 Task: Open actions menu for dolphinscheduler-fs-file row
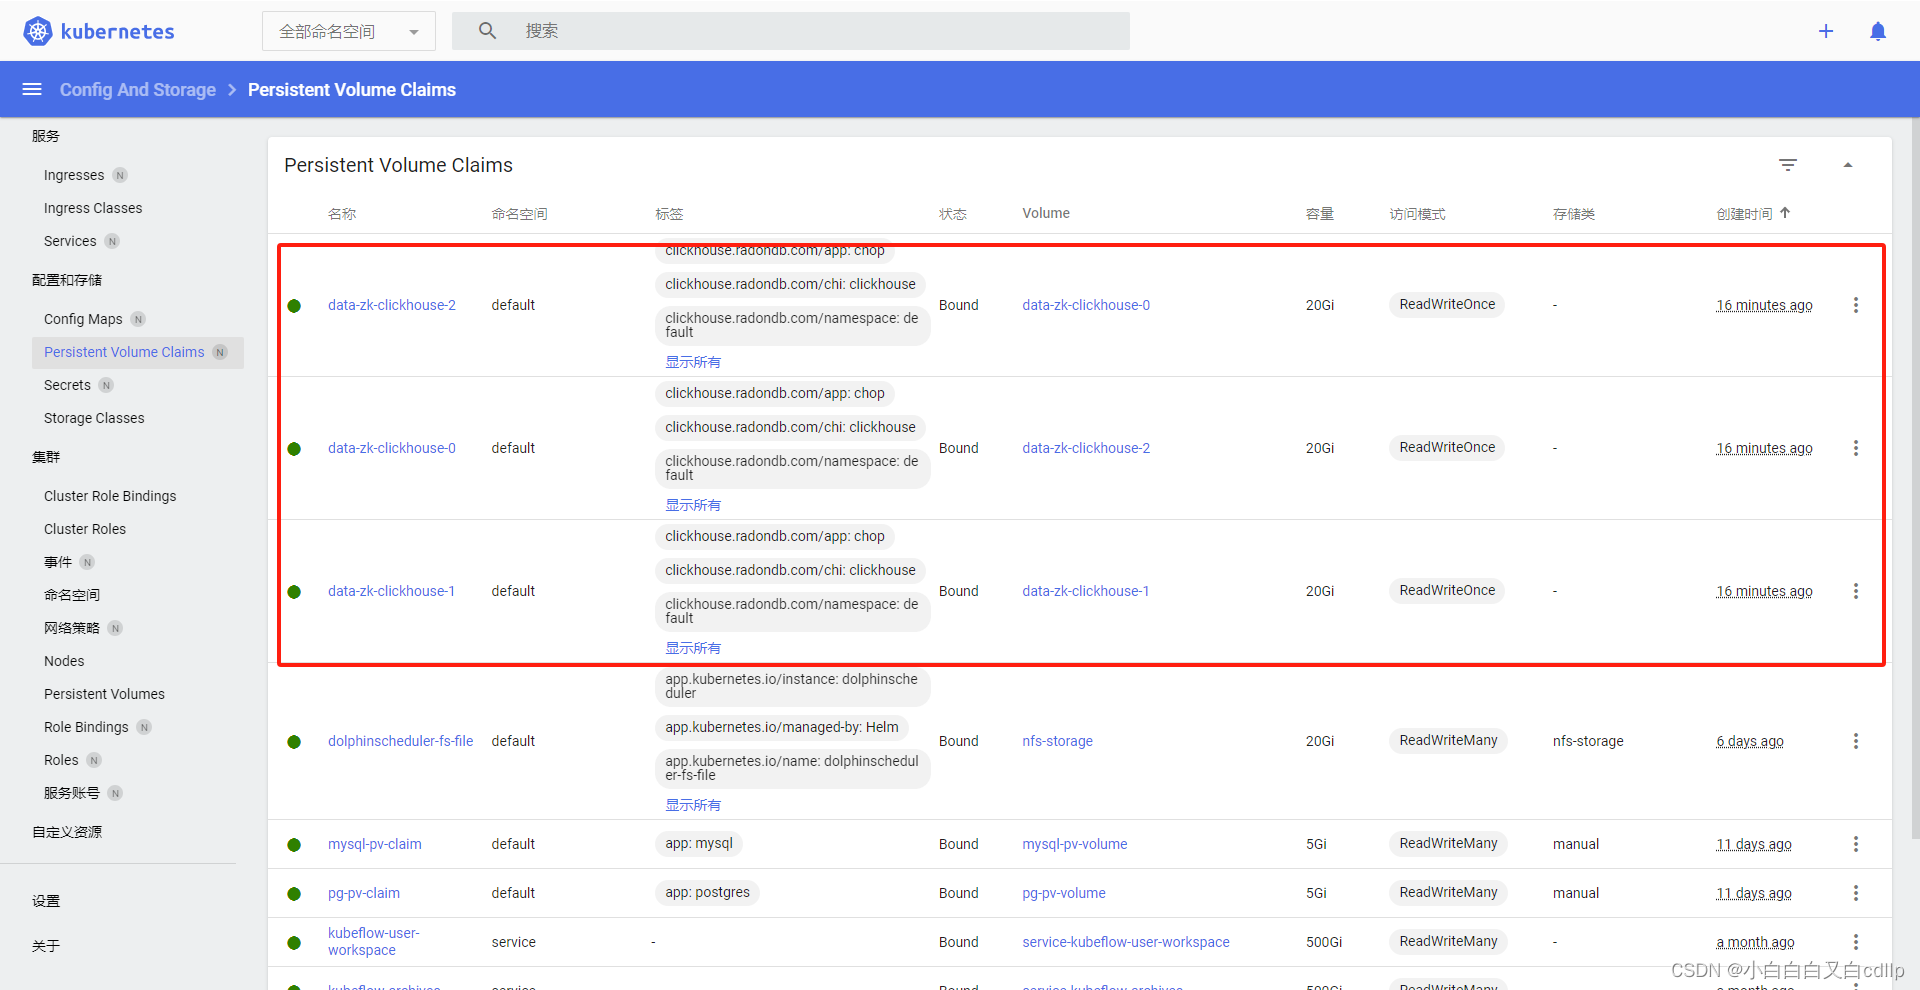point(1856,741)
